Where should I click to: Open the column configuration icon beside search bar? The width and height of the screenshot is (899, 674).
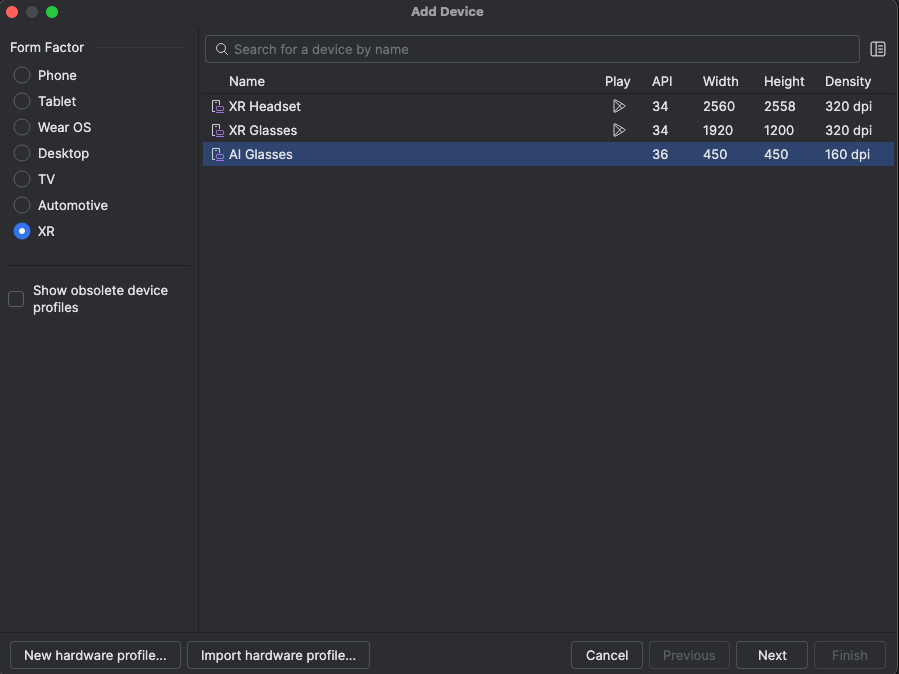878,49
